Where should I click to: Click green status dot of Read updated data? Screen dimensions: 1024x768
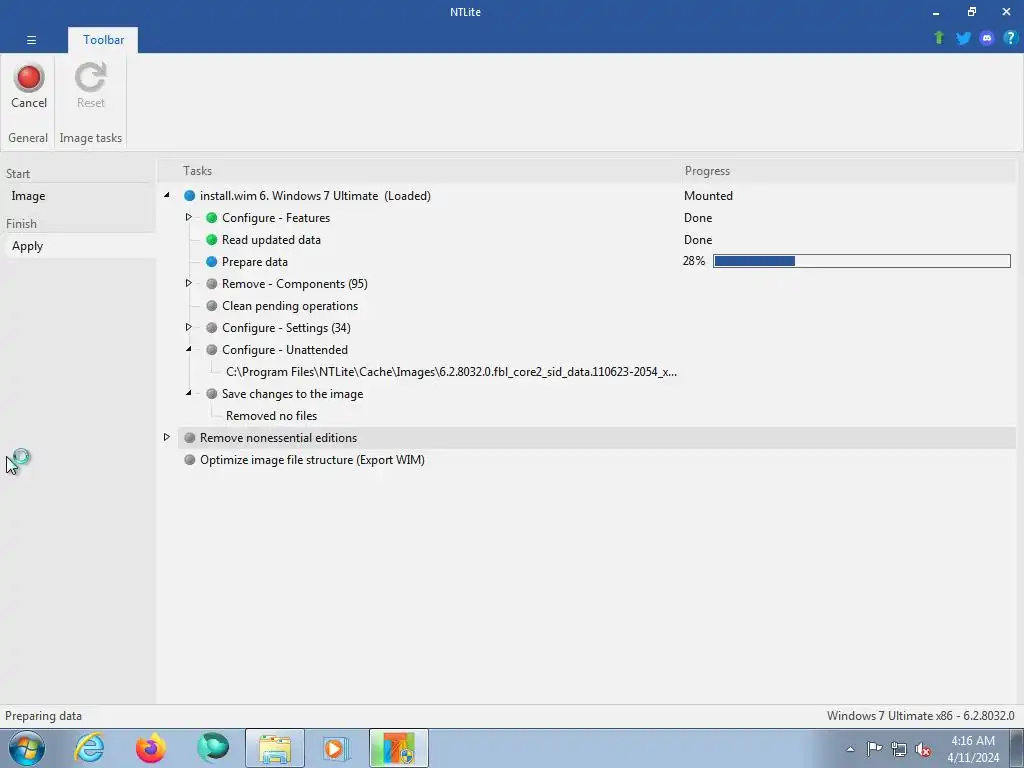[x=212, y=240]
